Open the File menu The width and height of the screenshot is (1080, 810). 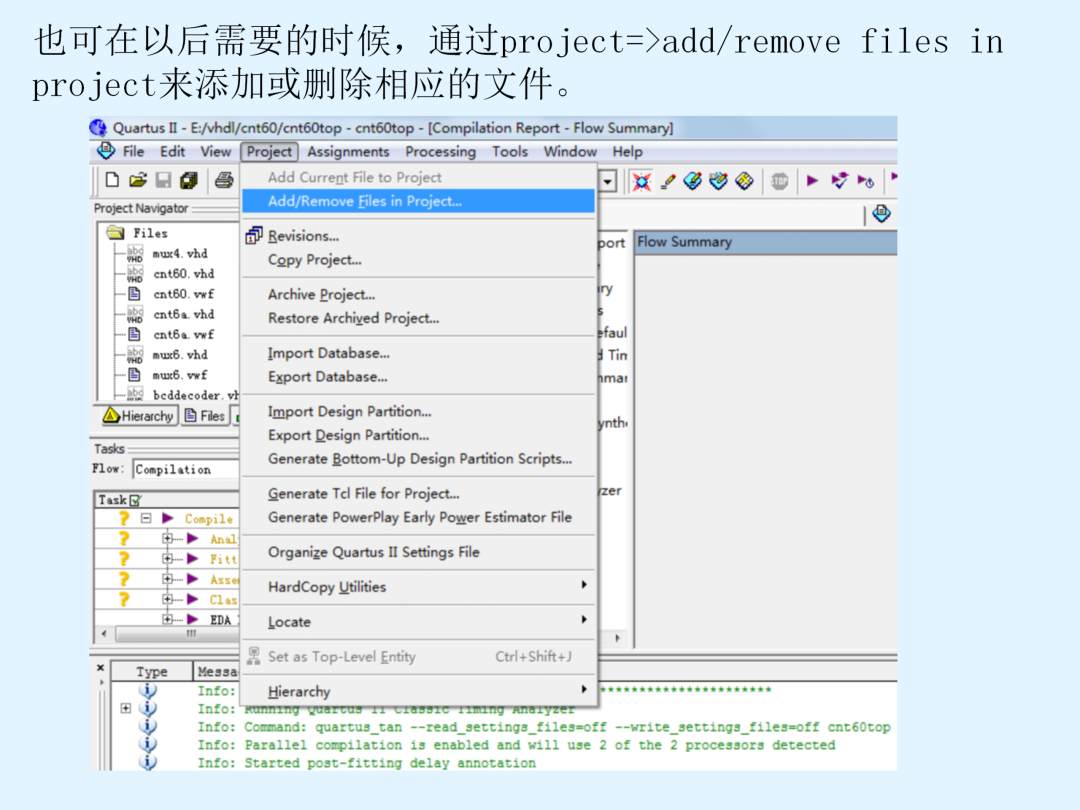click(x=133, y=152)
